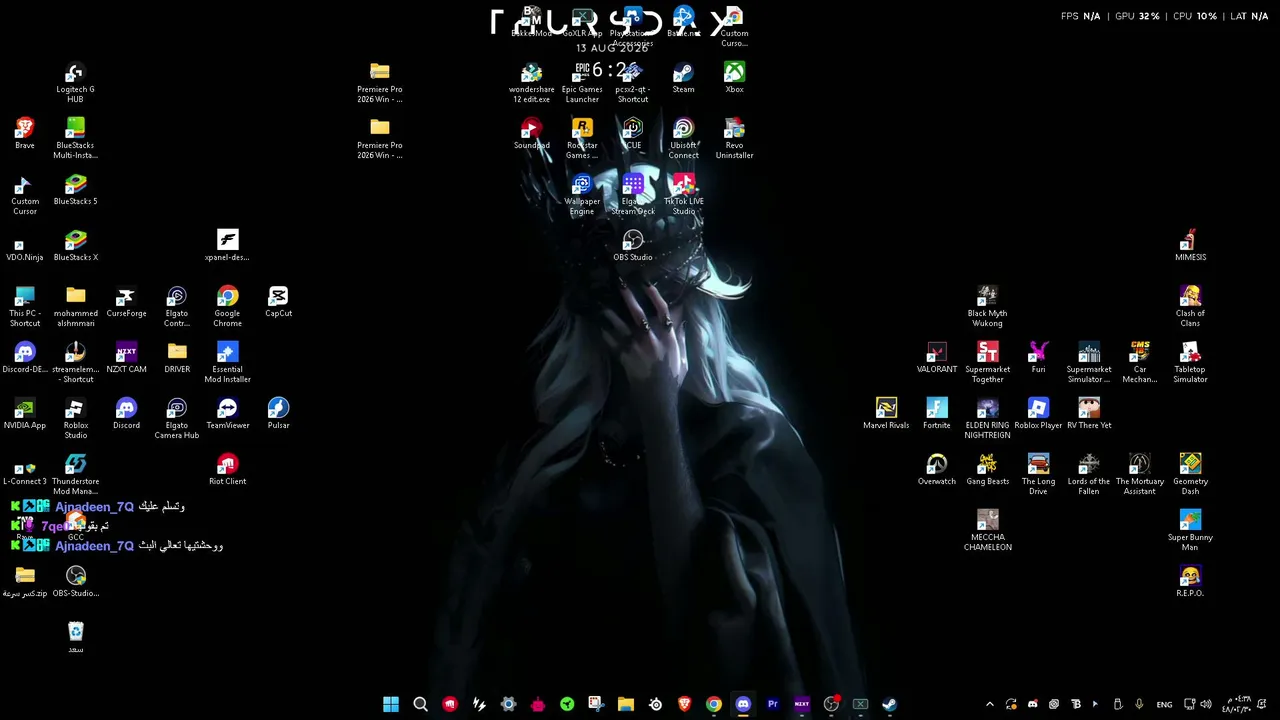Select the Clash of Clans icon

click(x=1190, y=307)
